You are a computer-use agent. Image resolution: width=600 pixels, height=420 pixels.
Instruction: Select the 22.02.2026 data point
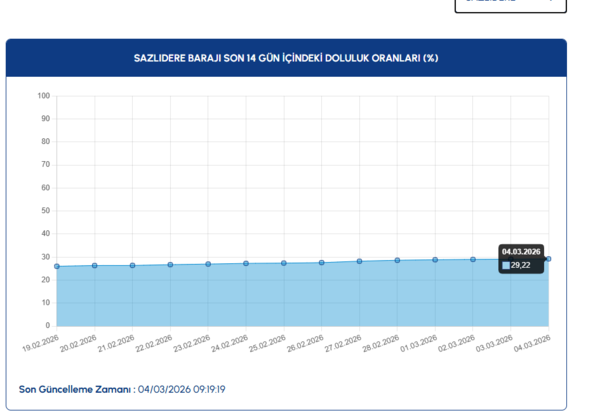(x=170, y=264)
